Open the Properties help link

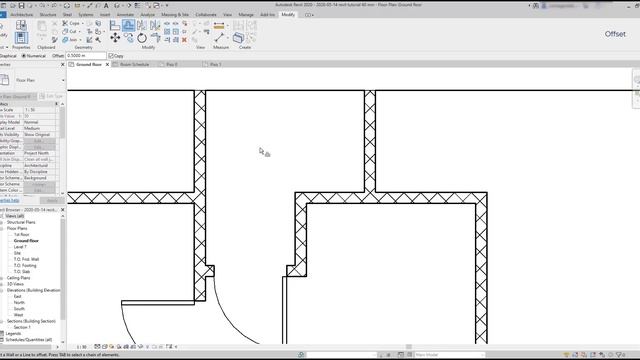tap(9, 200)
